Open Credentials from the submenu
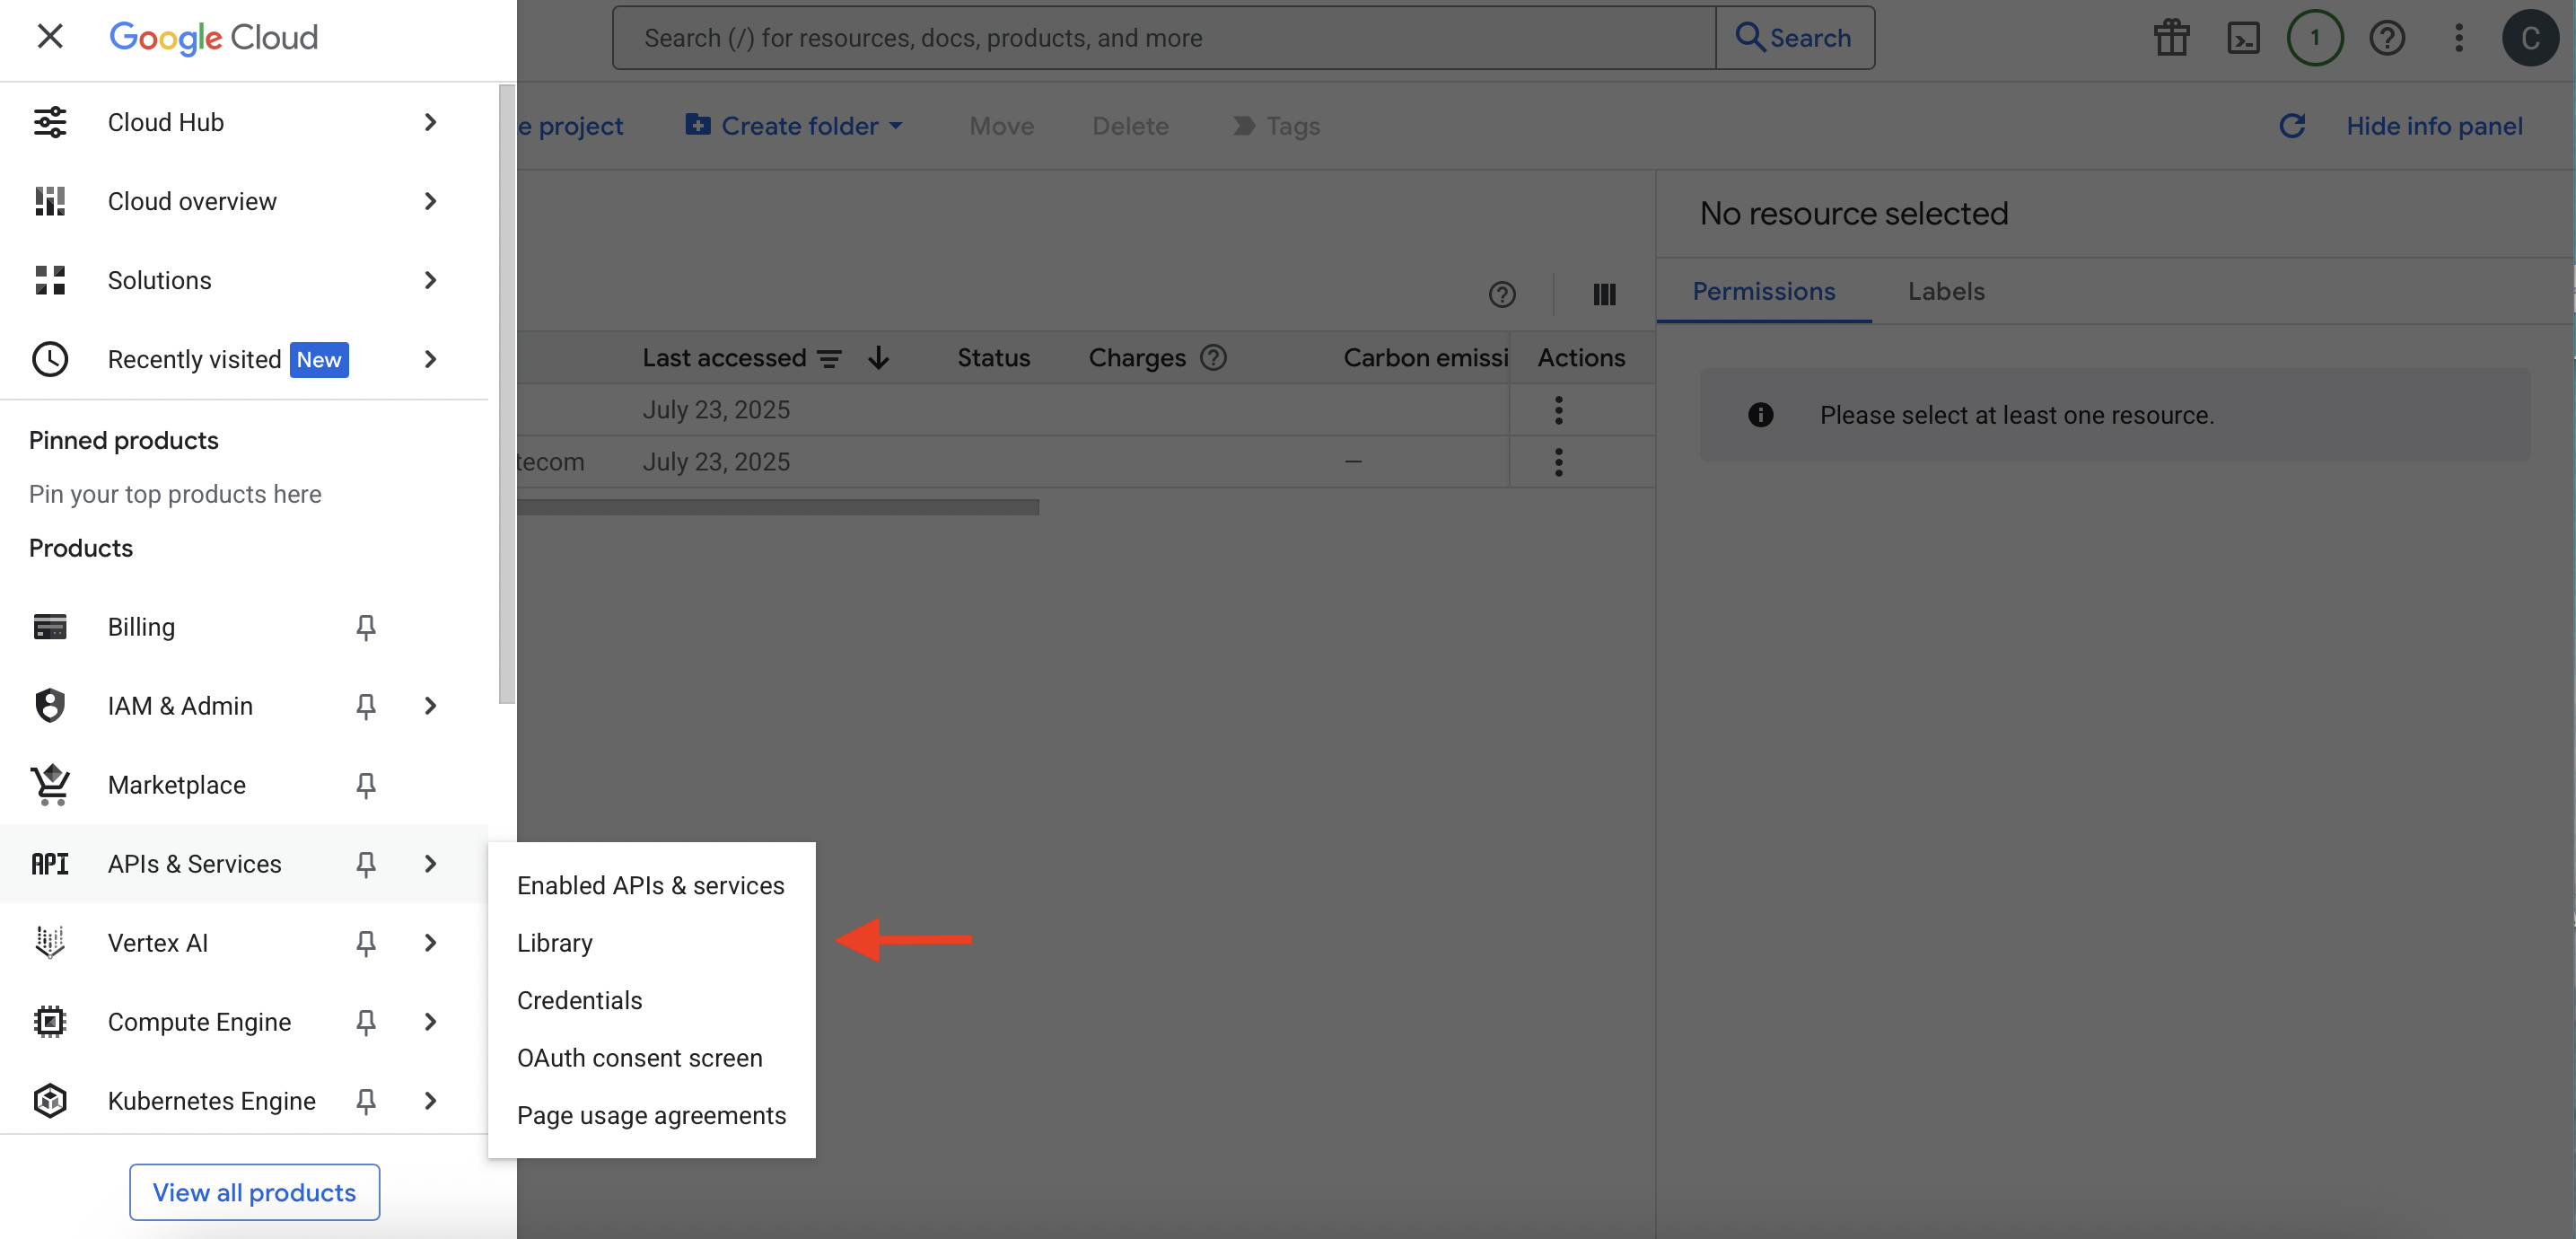Viewport: 2576px width, 1239px height. (x=651, y=1000)
